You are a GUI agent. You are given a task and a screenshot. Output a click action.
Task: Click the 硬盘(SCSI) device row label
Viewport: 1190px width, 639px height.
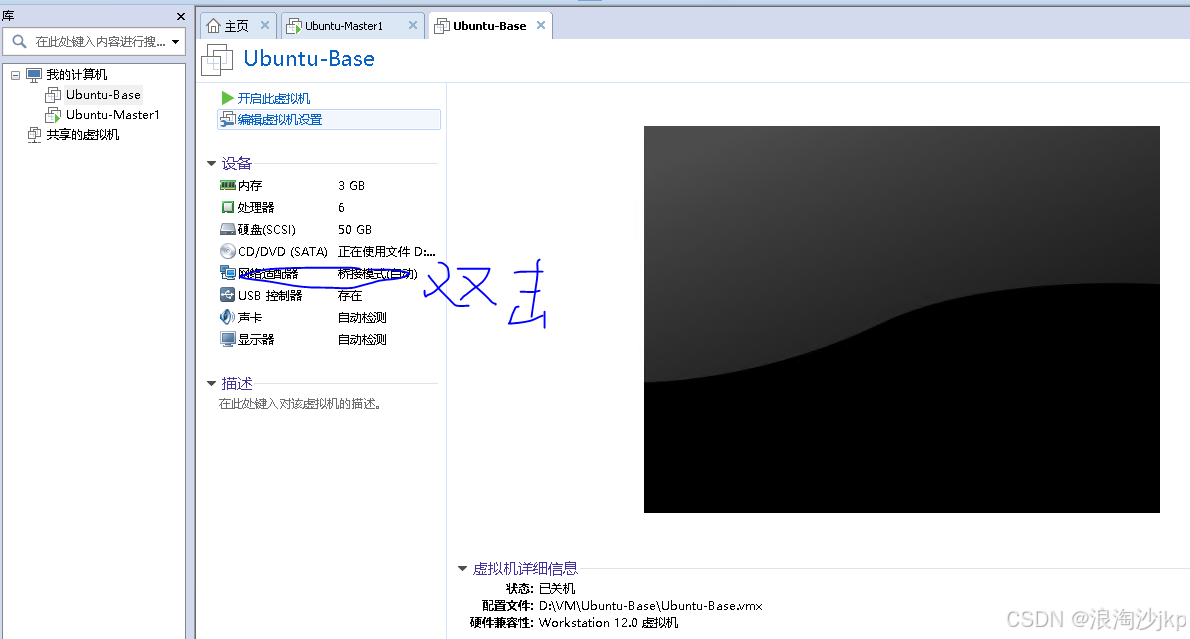[x=266, y=229]
